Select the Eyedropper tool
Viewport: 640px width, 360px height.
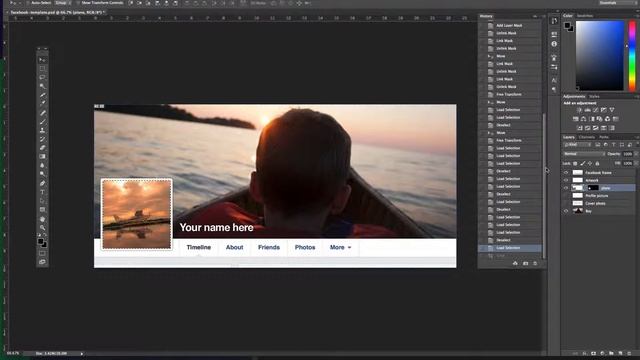click(42, 104)
